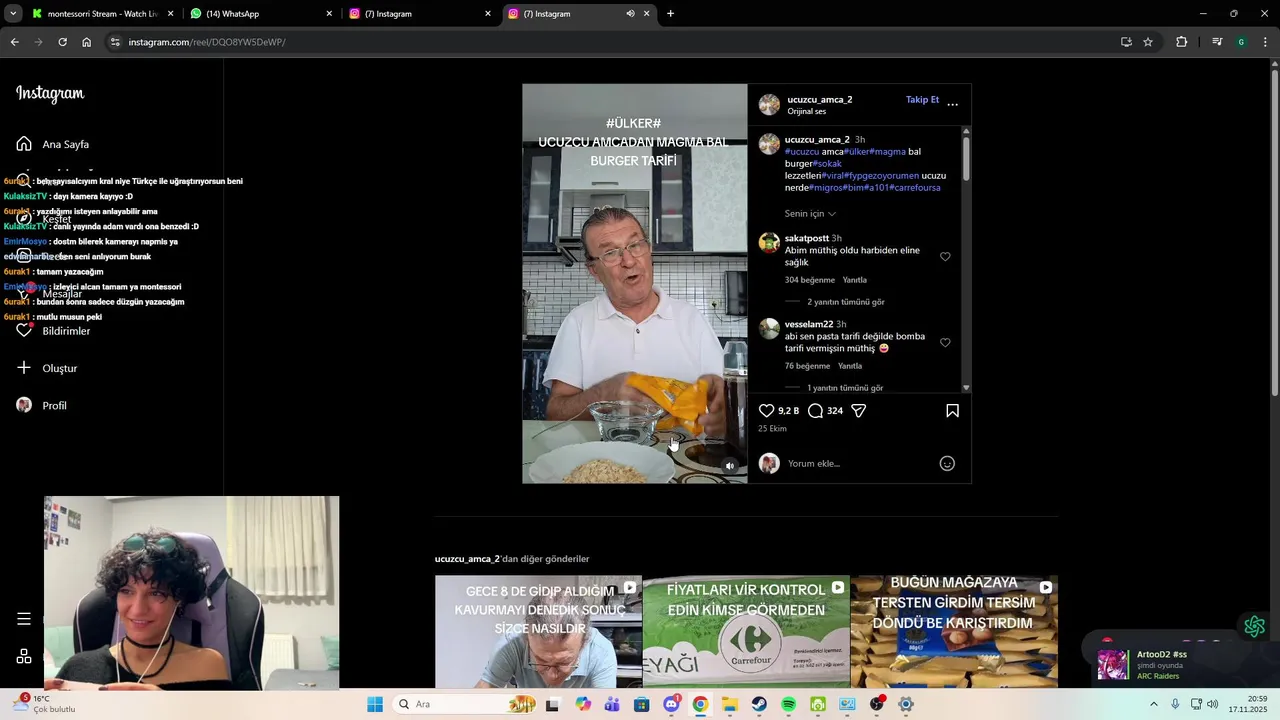
Task: Open the volume control in the system tray
Action: coord(1213,704)
